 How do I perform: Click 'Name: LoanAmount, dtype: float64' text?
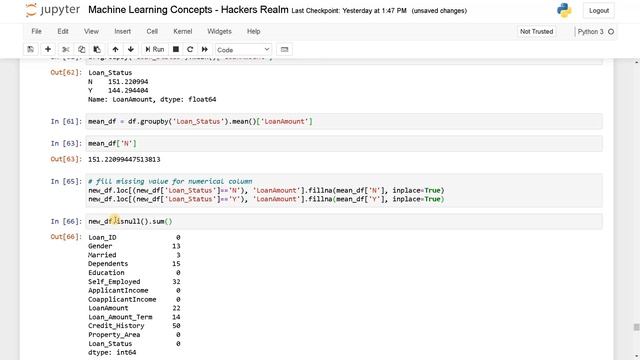pyautogui.click(x=152, y=99)
